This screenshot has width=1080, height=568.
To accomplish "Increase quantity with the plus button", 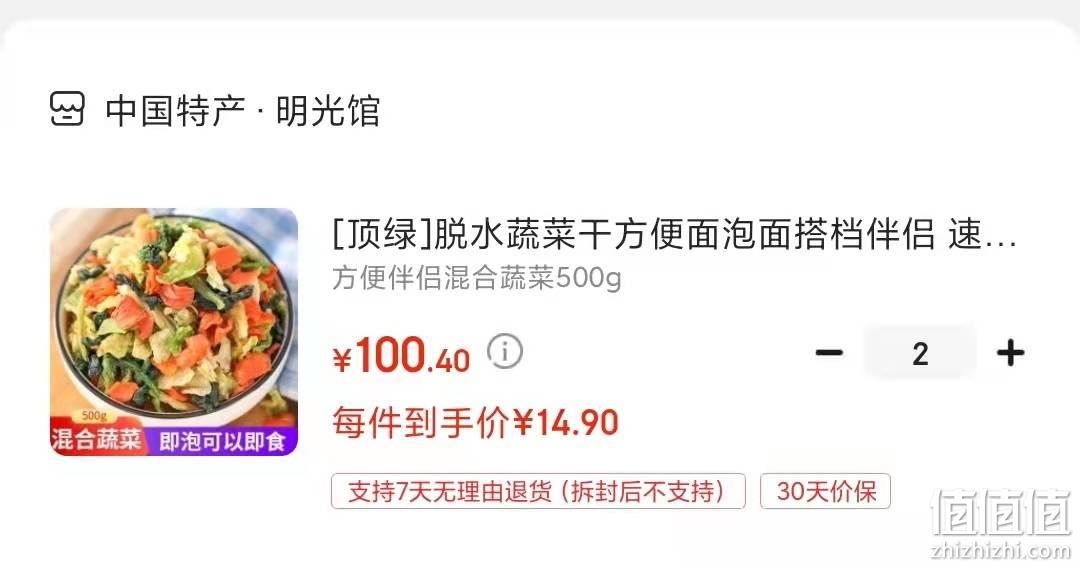I will (x=1010, y=353).
